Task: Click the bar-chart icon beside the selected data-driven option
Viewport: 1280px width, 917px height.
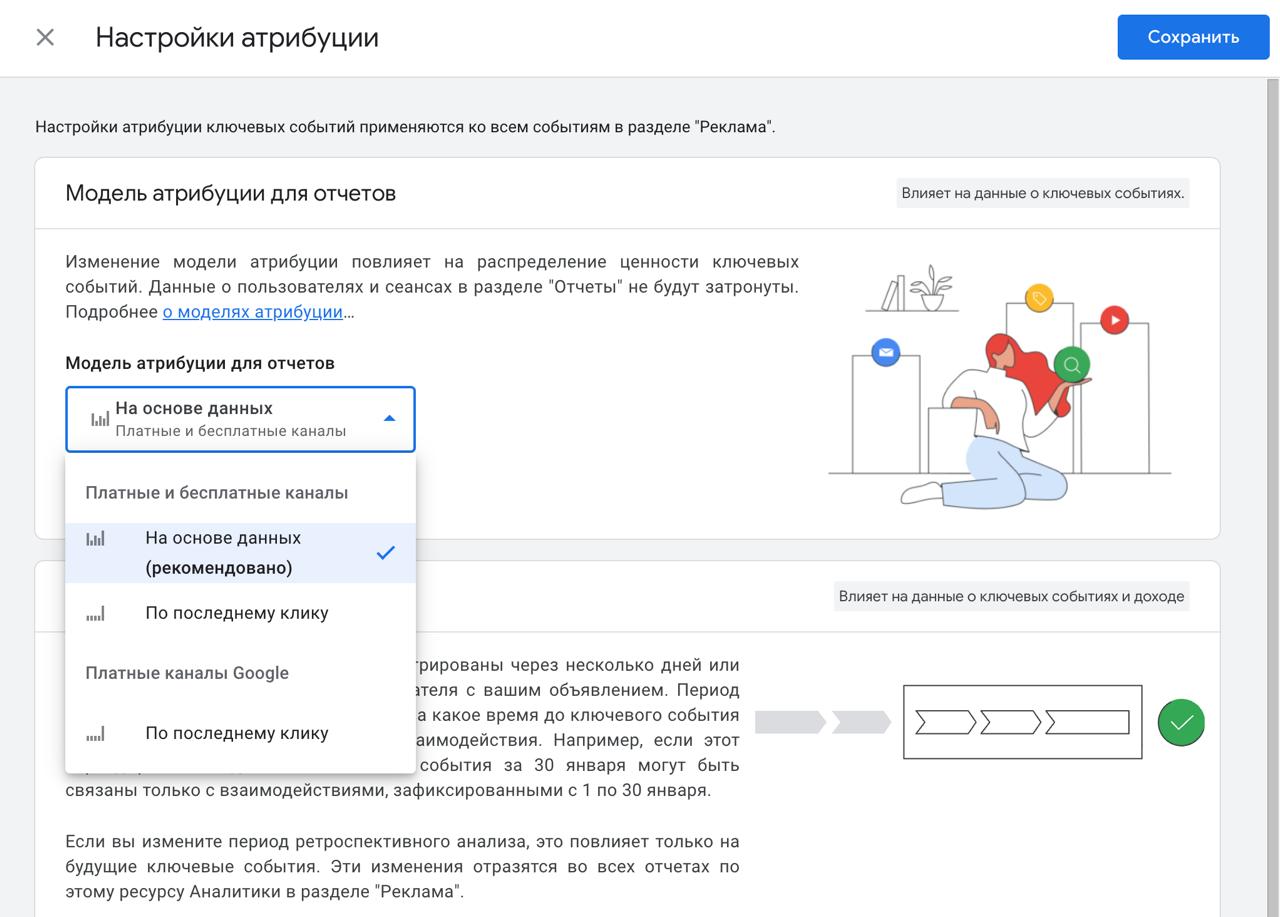Action: 95,539
